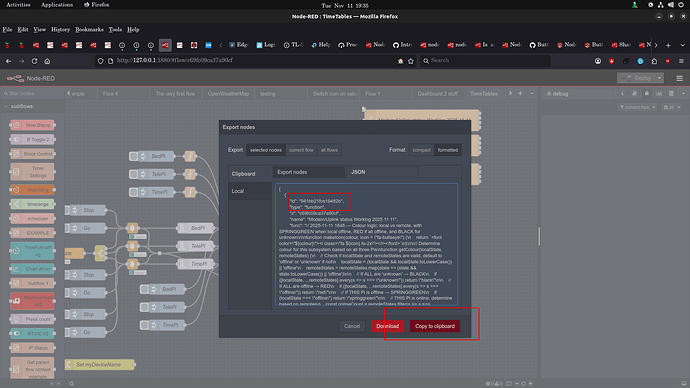Select the 'Set myDeviceName' node on canvas
Viewport: 690px width, 388px height.
tap(100, 364)
